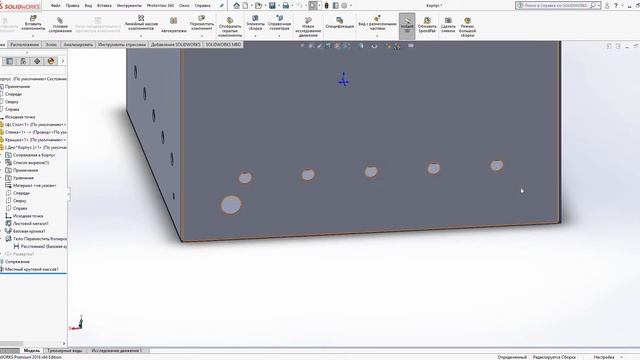Select Переместить компонент tool
The height and width of the screenshot is (360, 640).
(202, 23)
